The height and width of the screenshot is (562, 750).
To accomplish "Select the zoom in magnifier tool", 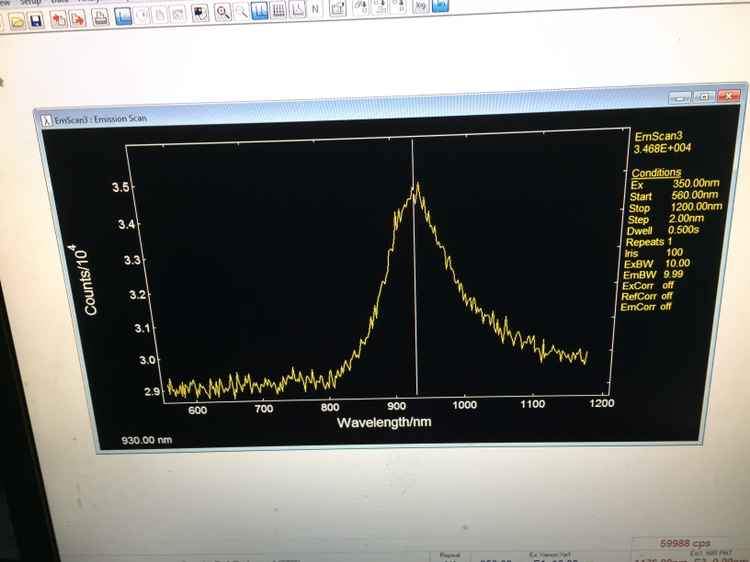I will coord(223,12).
